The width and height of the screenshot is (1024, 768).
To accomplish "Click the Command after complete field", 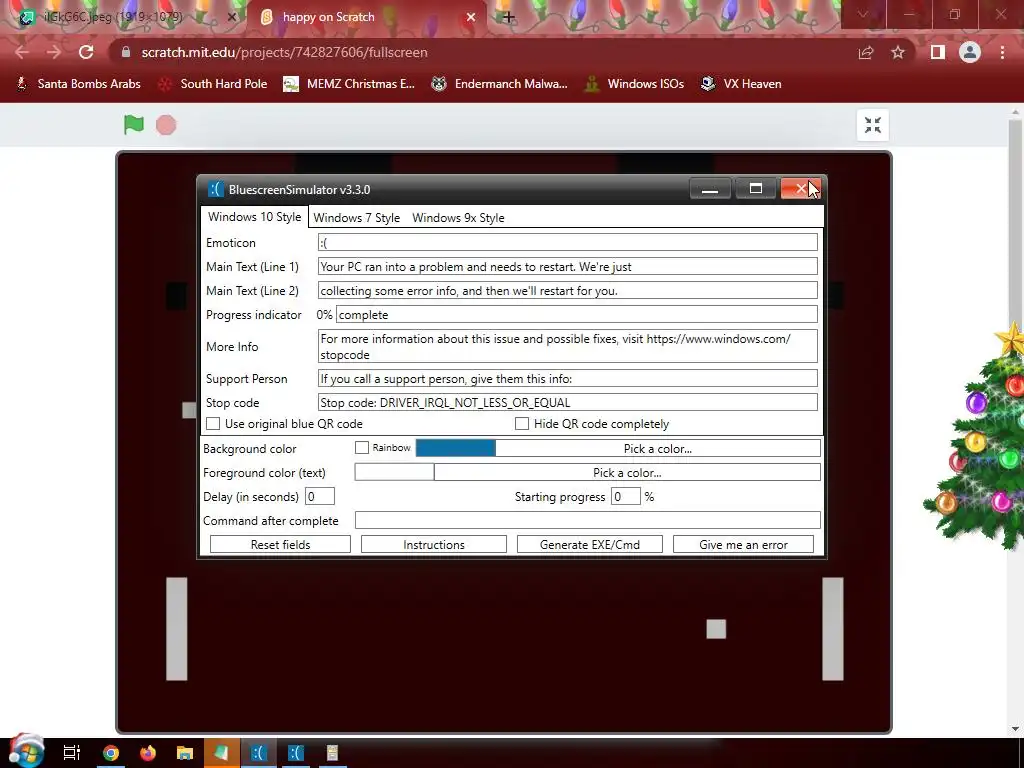I will [x=588, y=520].
